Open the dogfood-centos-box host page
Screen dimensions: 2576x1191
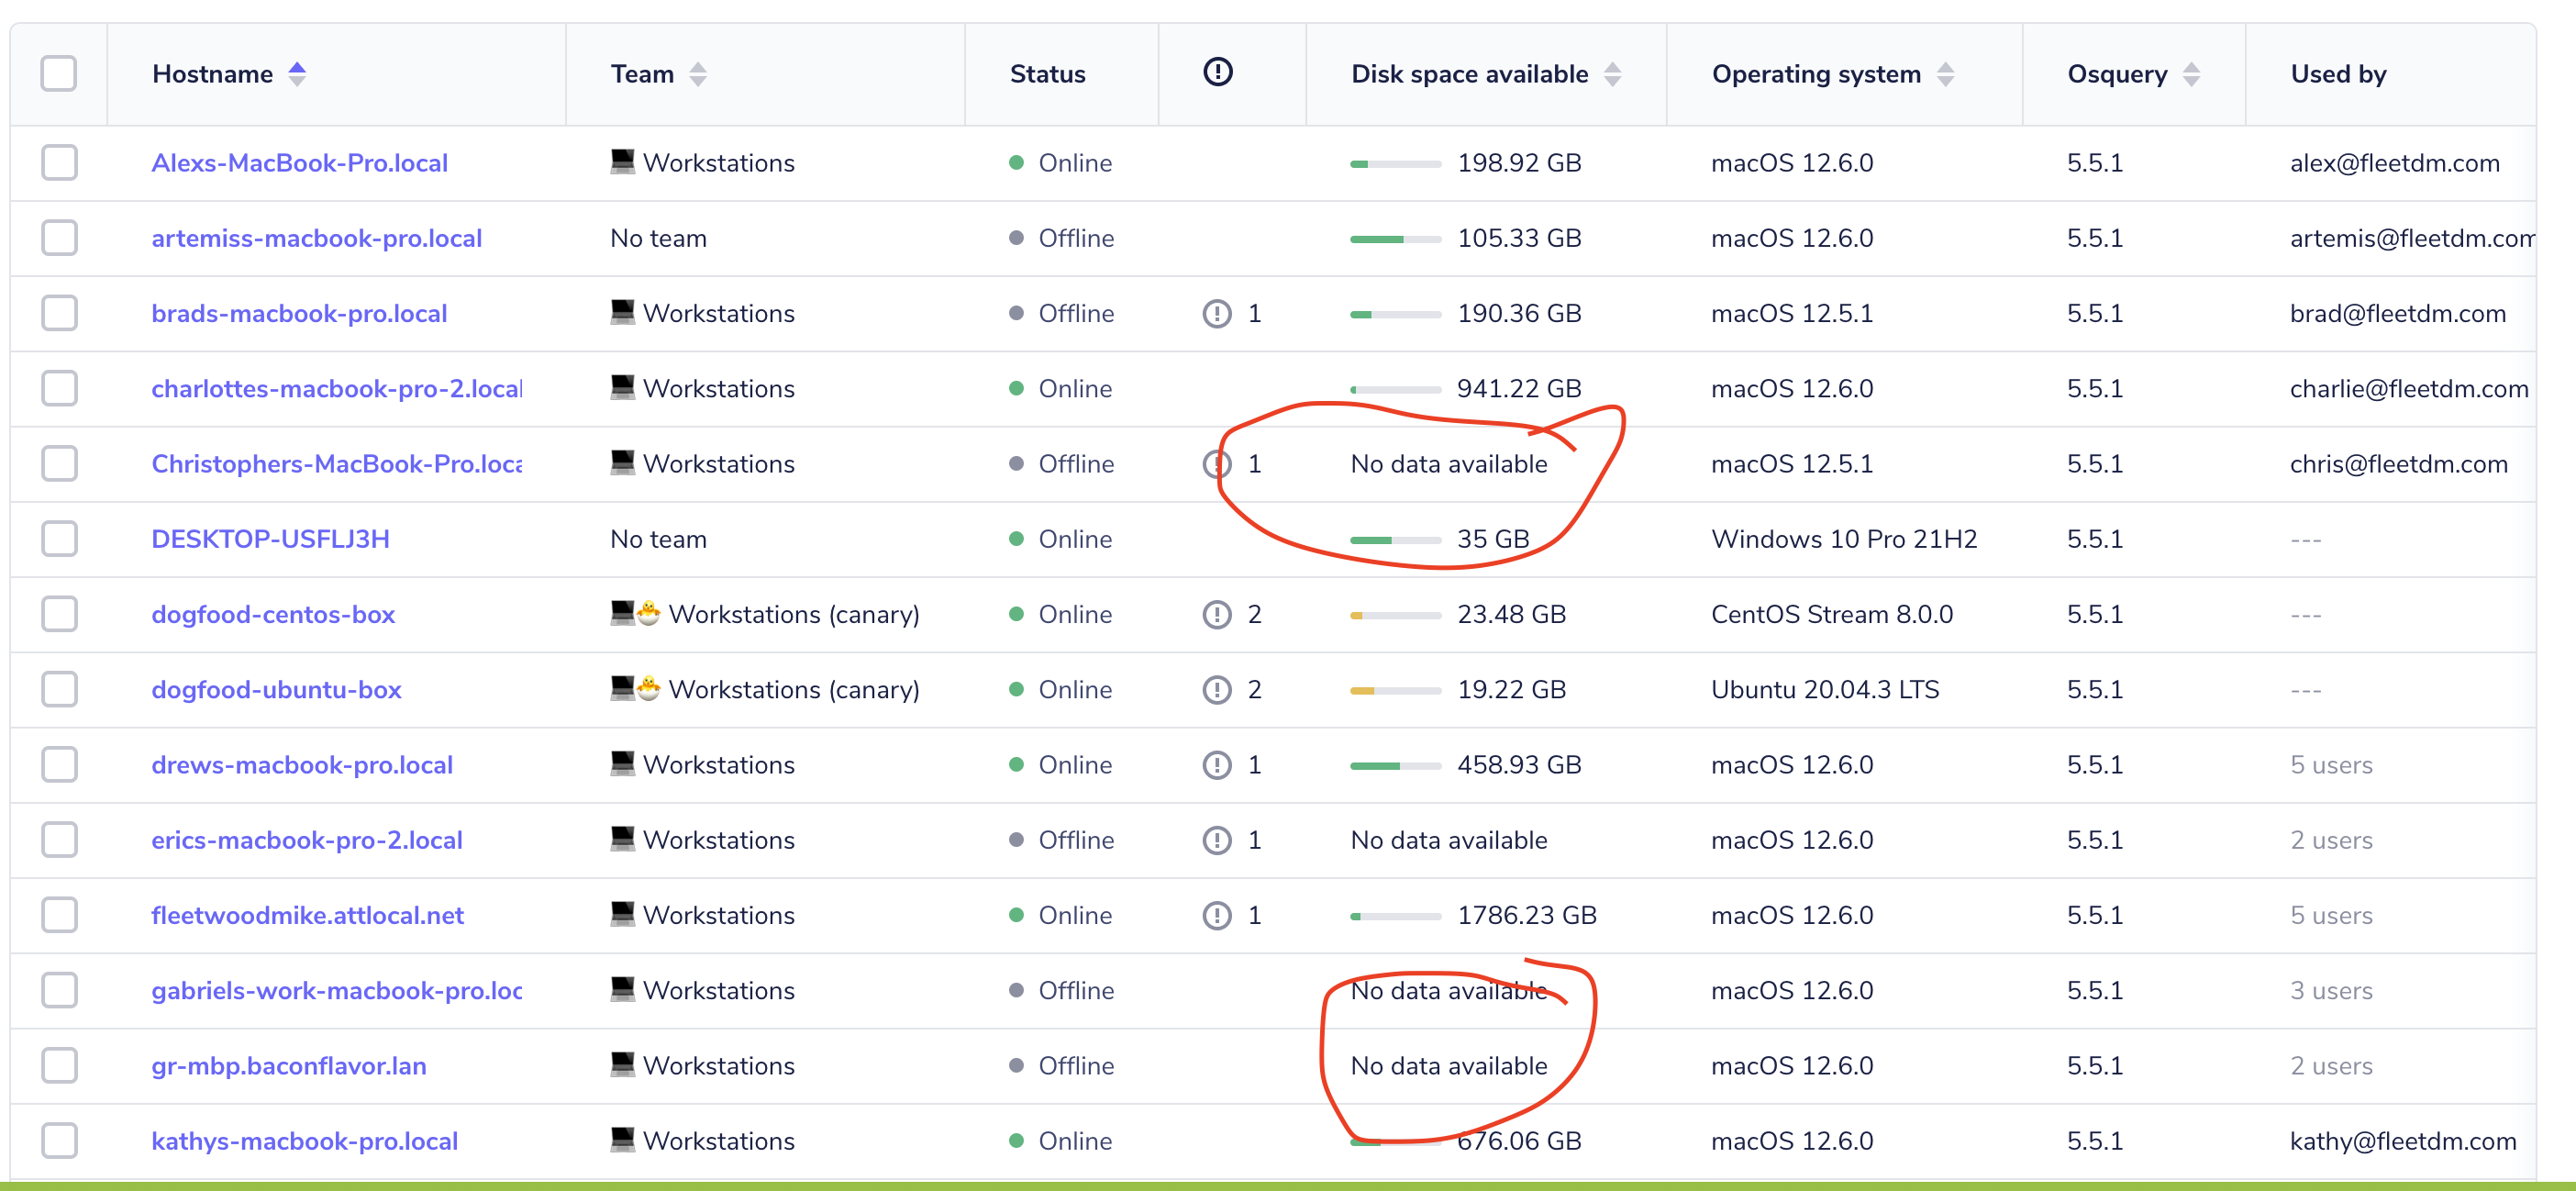click(273, 614)
